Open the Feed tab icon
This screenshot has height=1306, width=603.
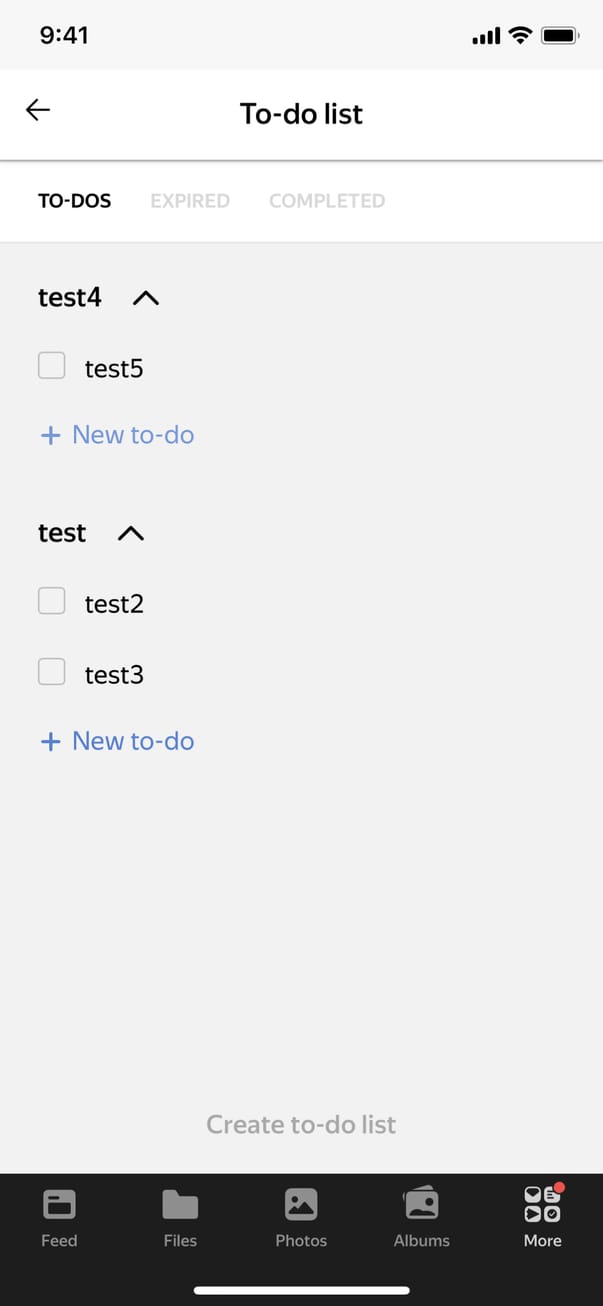pyautogui.click(x=59, y=1204)
